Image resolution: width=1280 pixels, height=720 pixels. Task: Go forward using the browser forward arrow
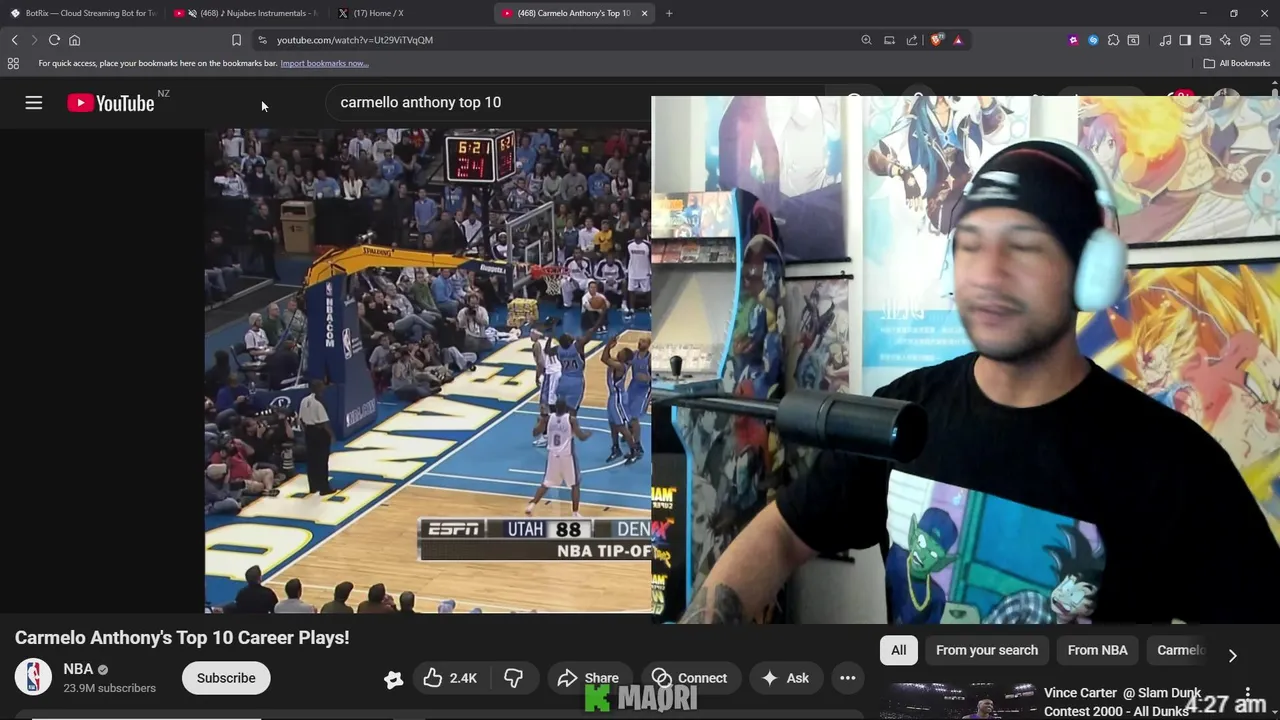(33, 40)
